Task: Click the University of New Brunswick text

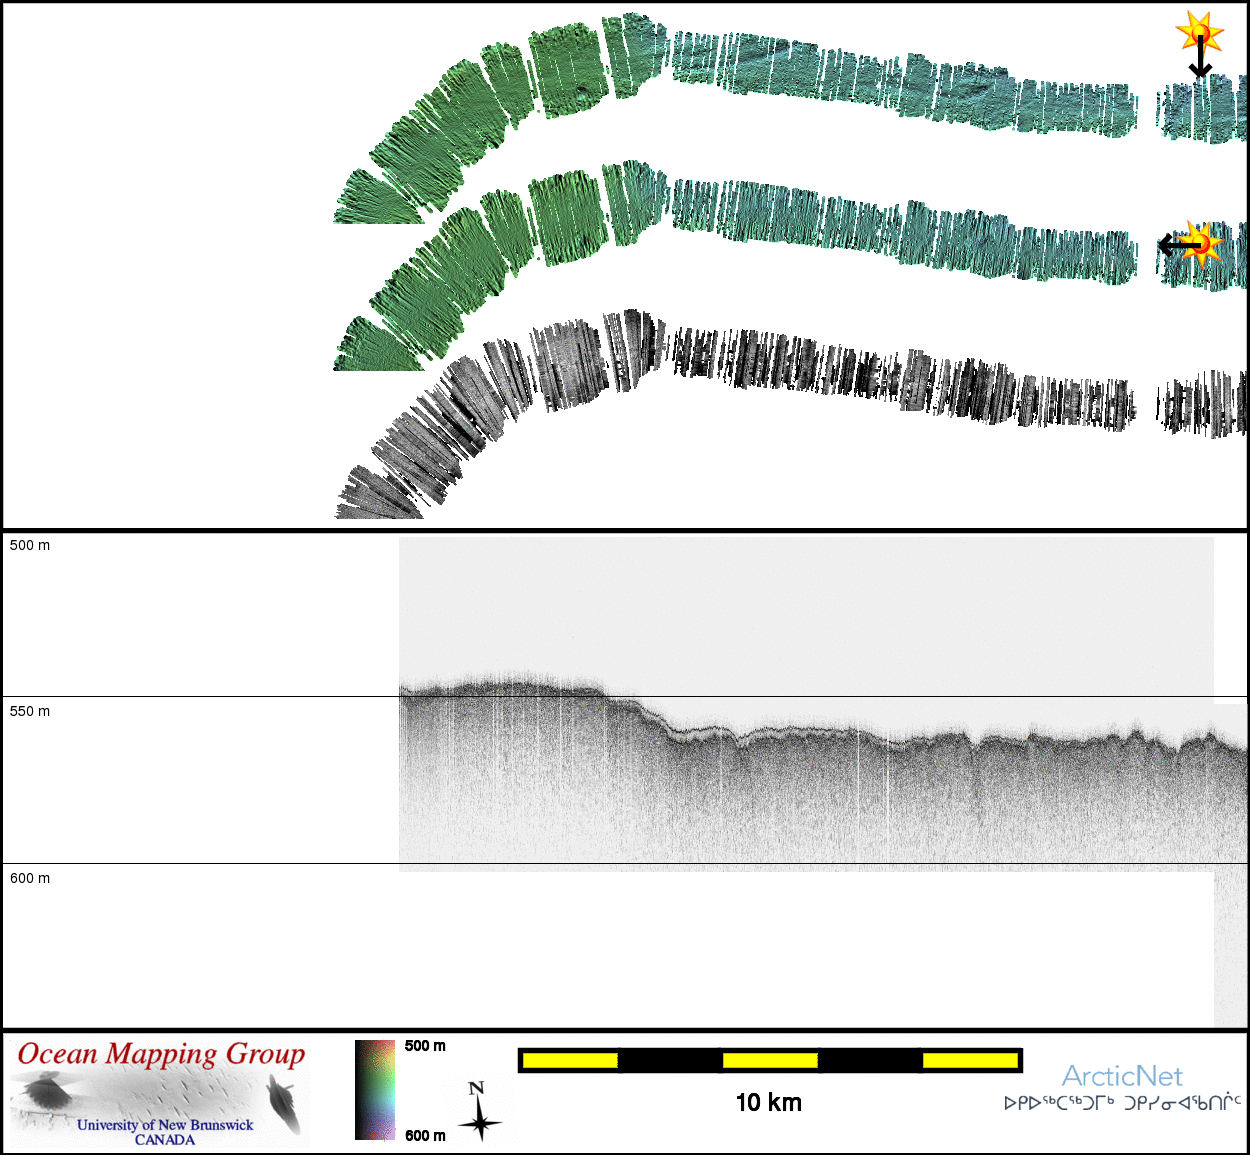Action: pos(165,1125)
